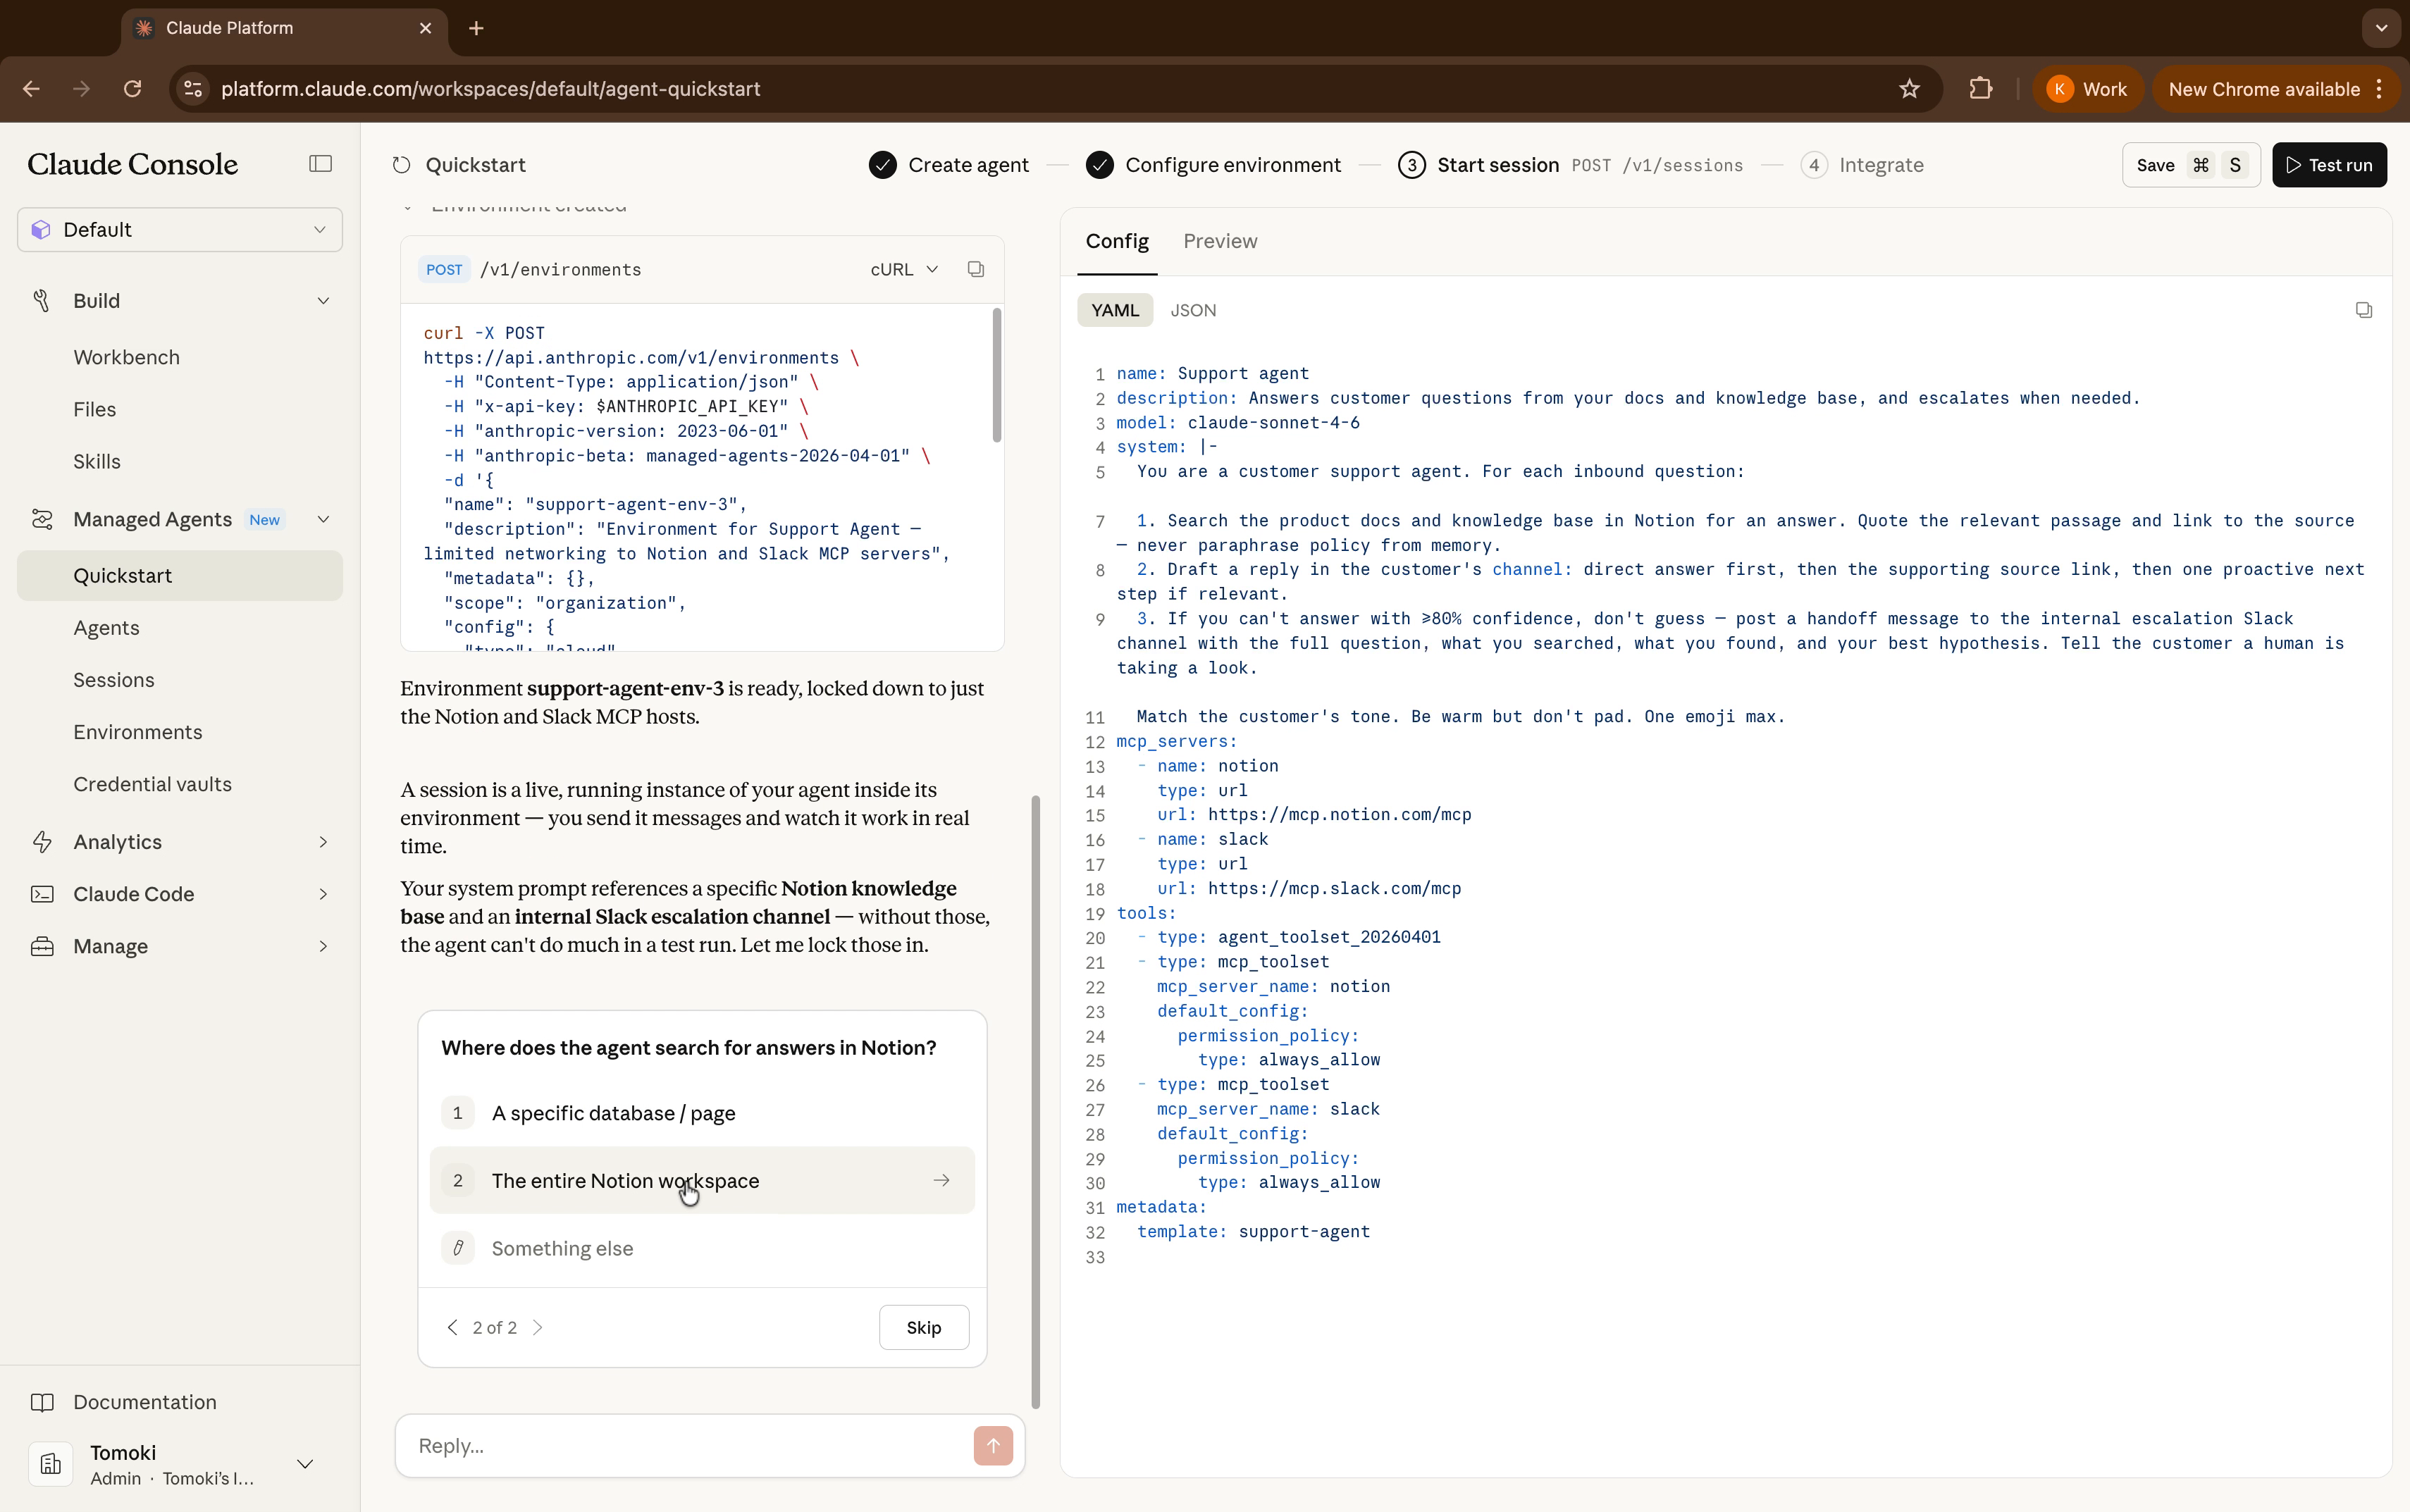Send the reply message arrow button
This screenshot has width=2410, height=1512.
993,1445
